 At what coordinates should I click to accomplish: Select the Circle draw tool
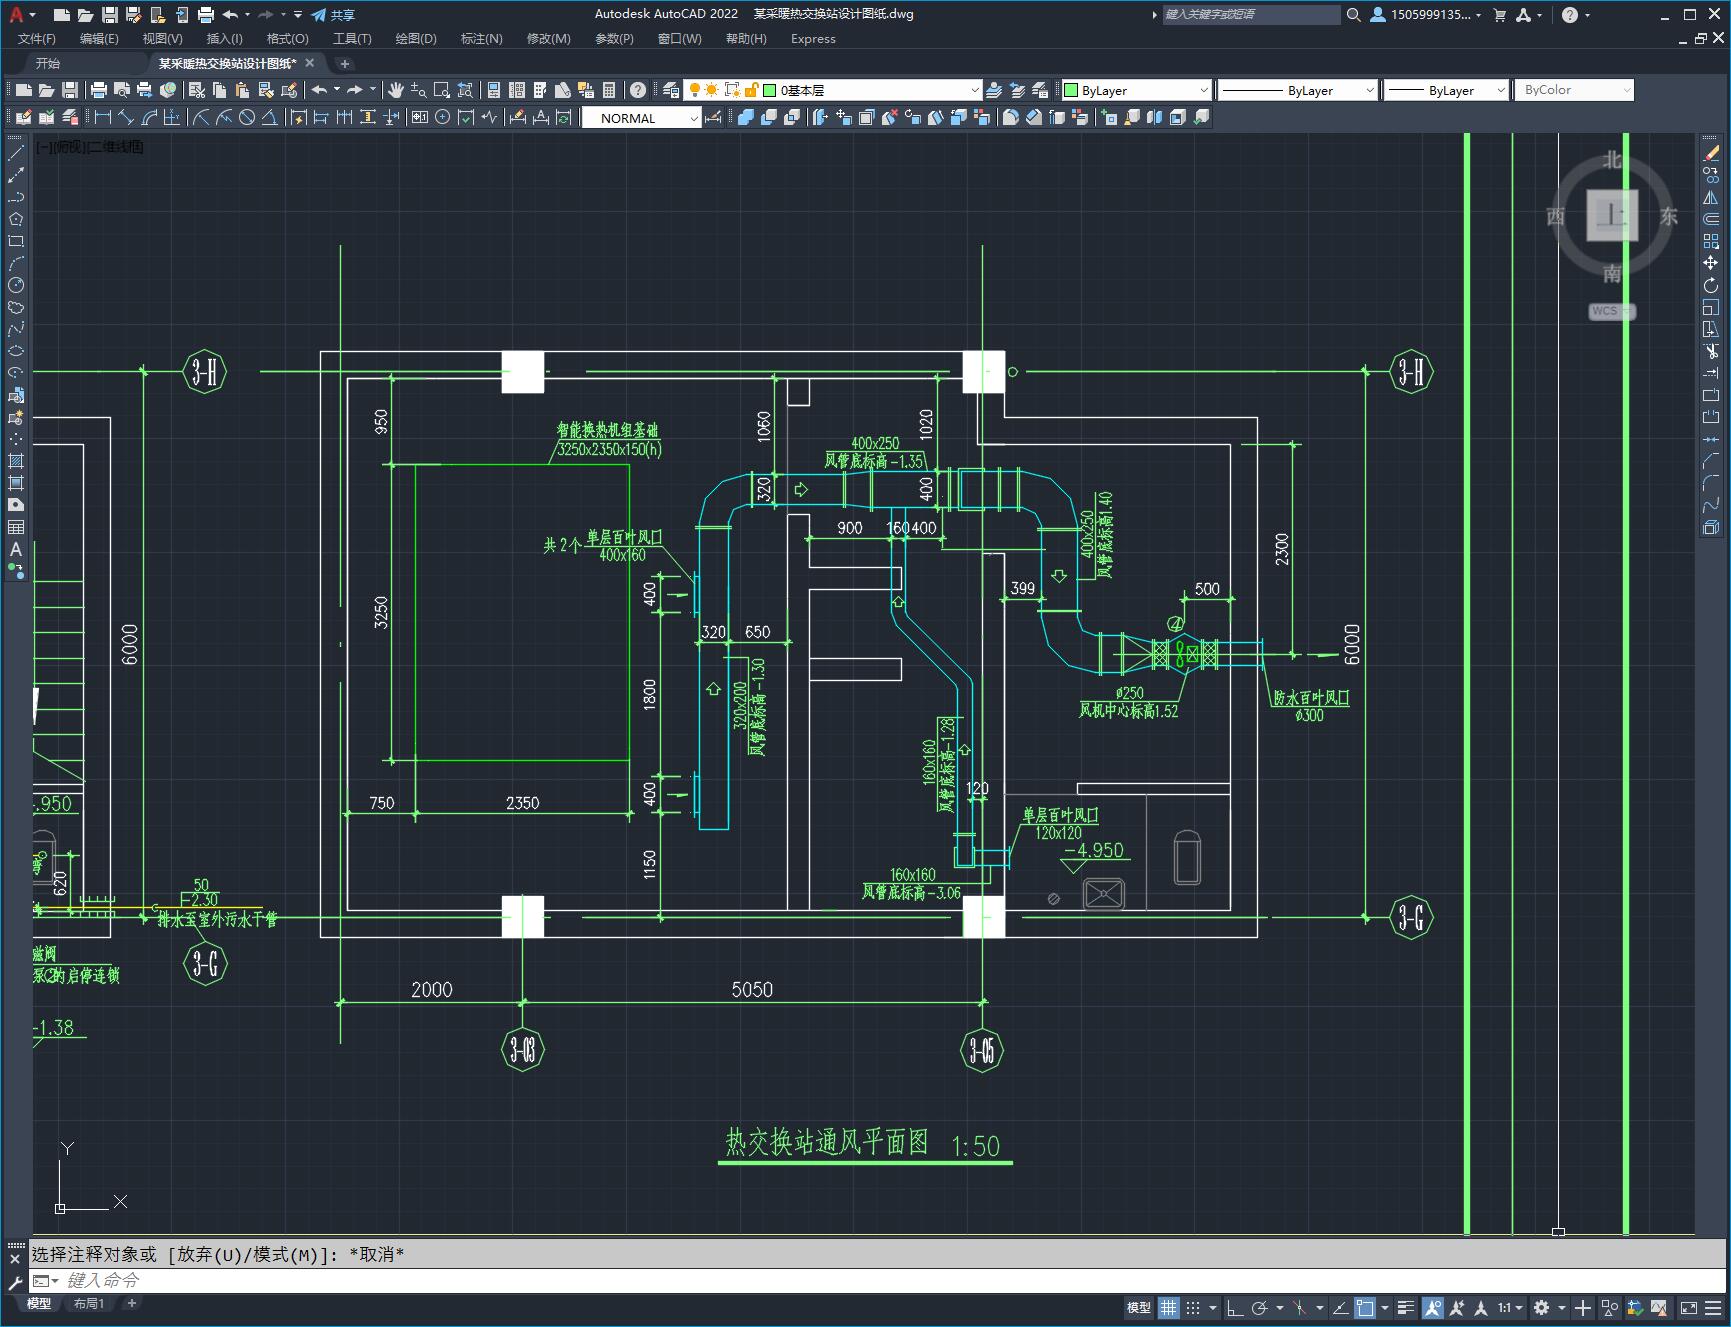[x=16, y=285]
